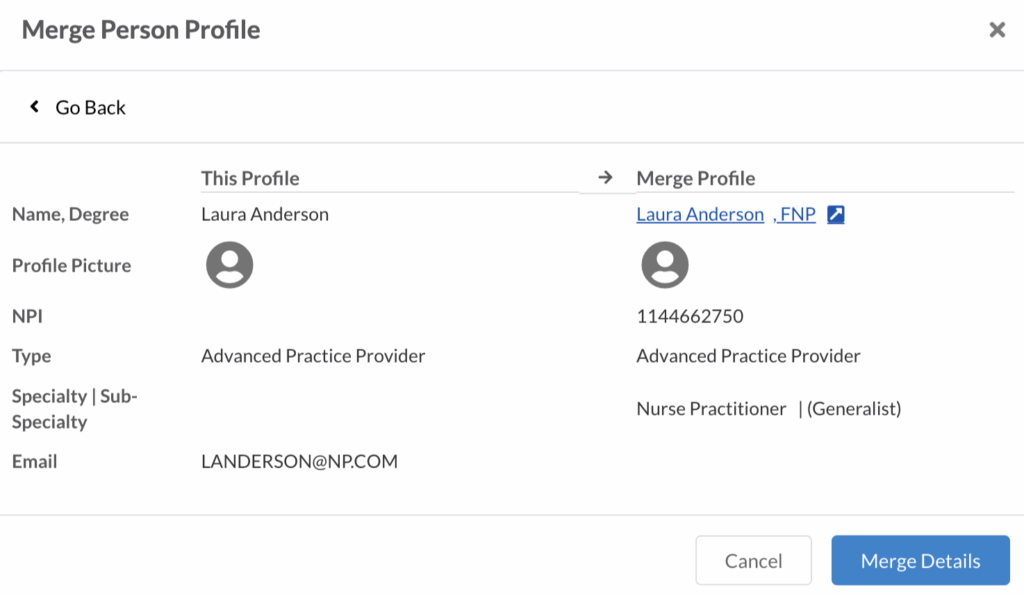
Task: Open external link icon beside FNP
Action: tap(836, 215)
